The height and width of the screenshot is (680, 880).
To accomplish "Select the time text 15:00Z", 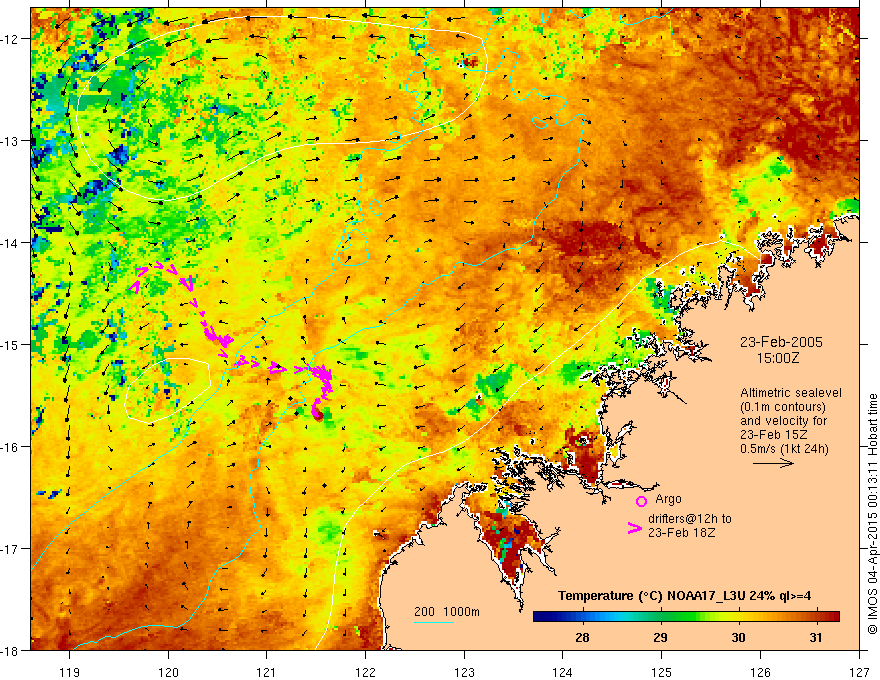I will point(777,358).
